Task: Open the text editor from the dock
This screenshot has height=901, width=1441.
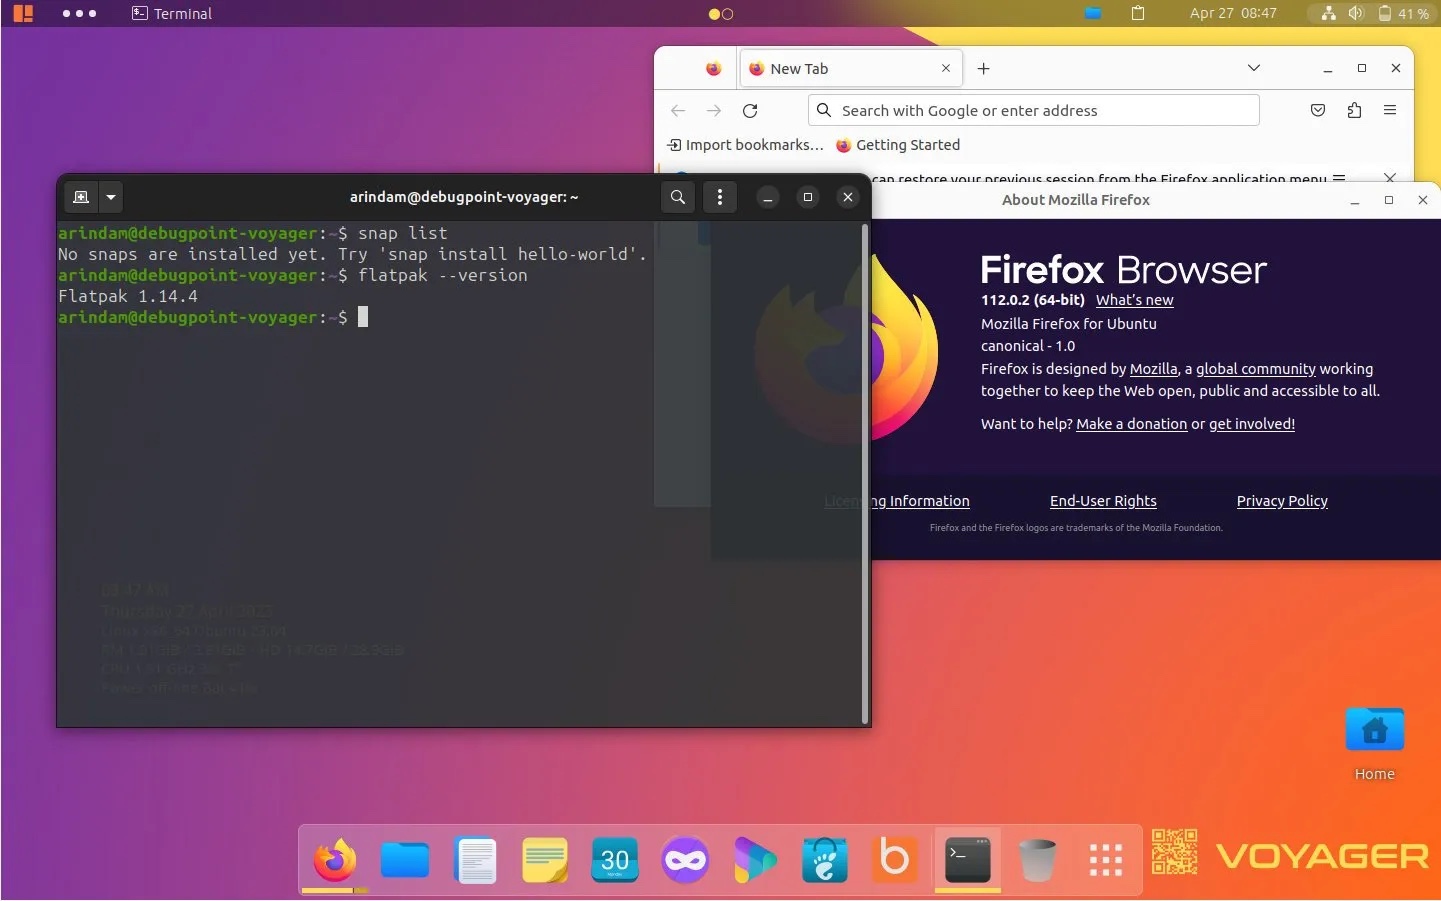Action: point(476,860)
